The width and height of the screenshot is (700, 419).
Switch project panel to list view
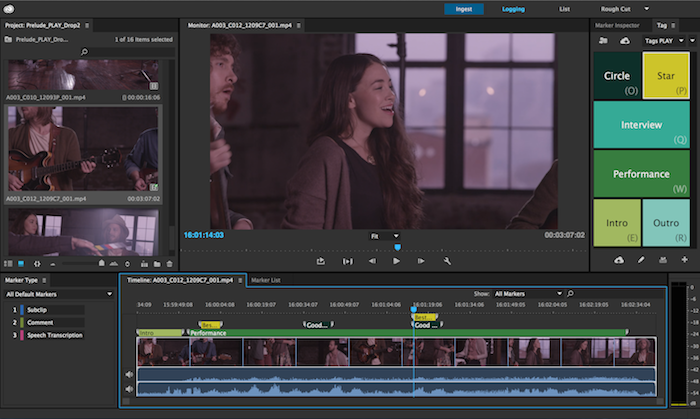8,264
